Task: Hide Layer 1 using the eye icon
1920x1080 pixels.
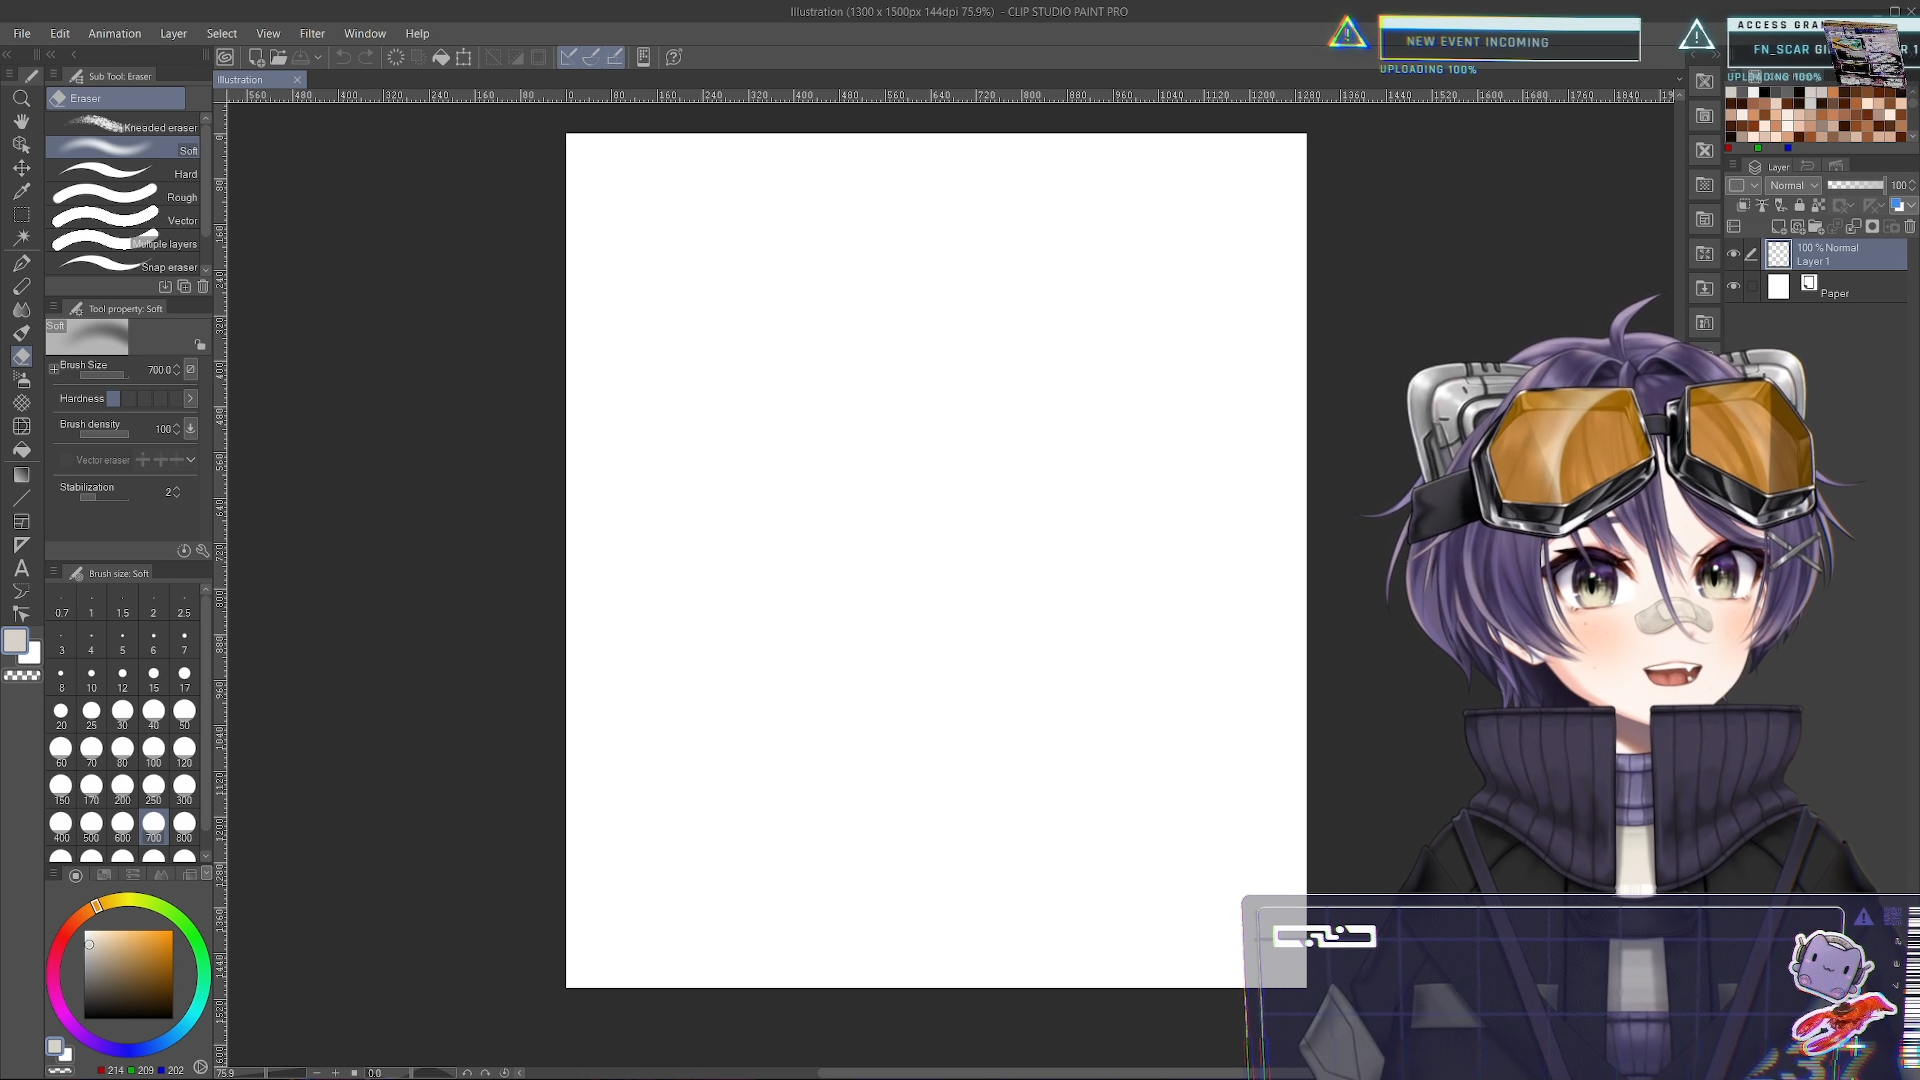Action: pyautogui.click(x=1733, y=254)
